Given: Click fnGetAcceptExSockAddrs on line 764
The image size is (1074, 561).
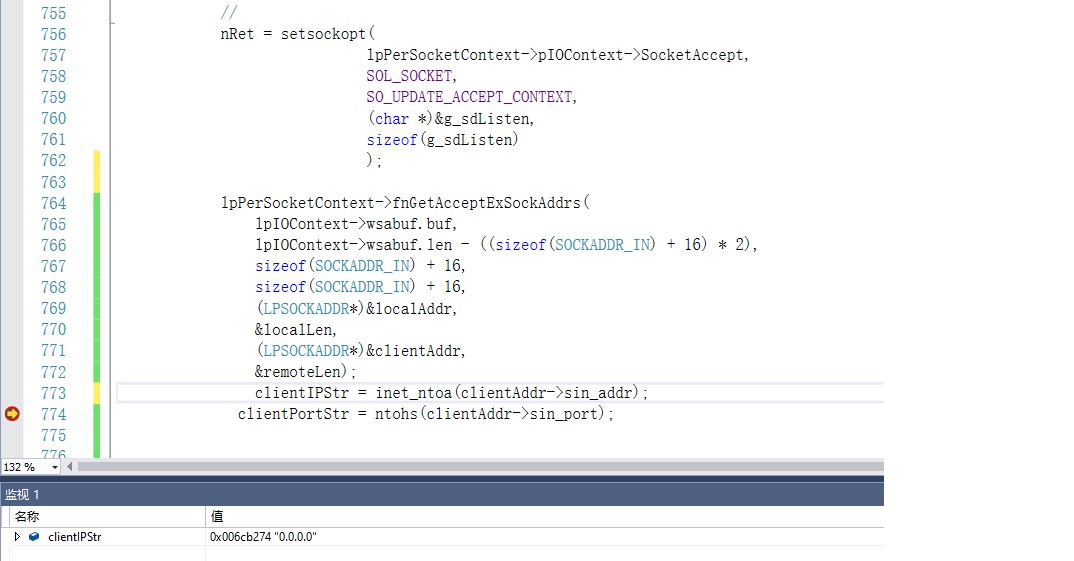Looking at the screenshot, I should 486,203.
